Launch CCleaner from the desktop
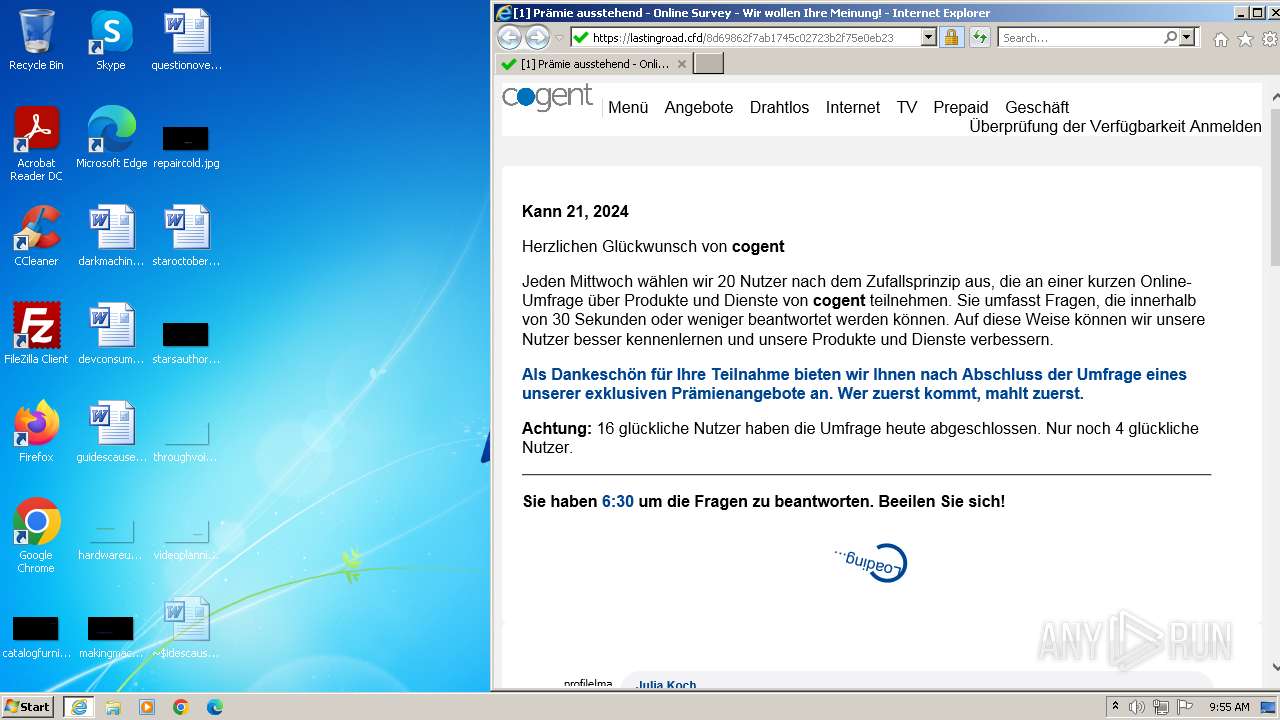 click(36, 236)
